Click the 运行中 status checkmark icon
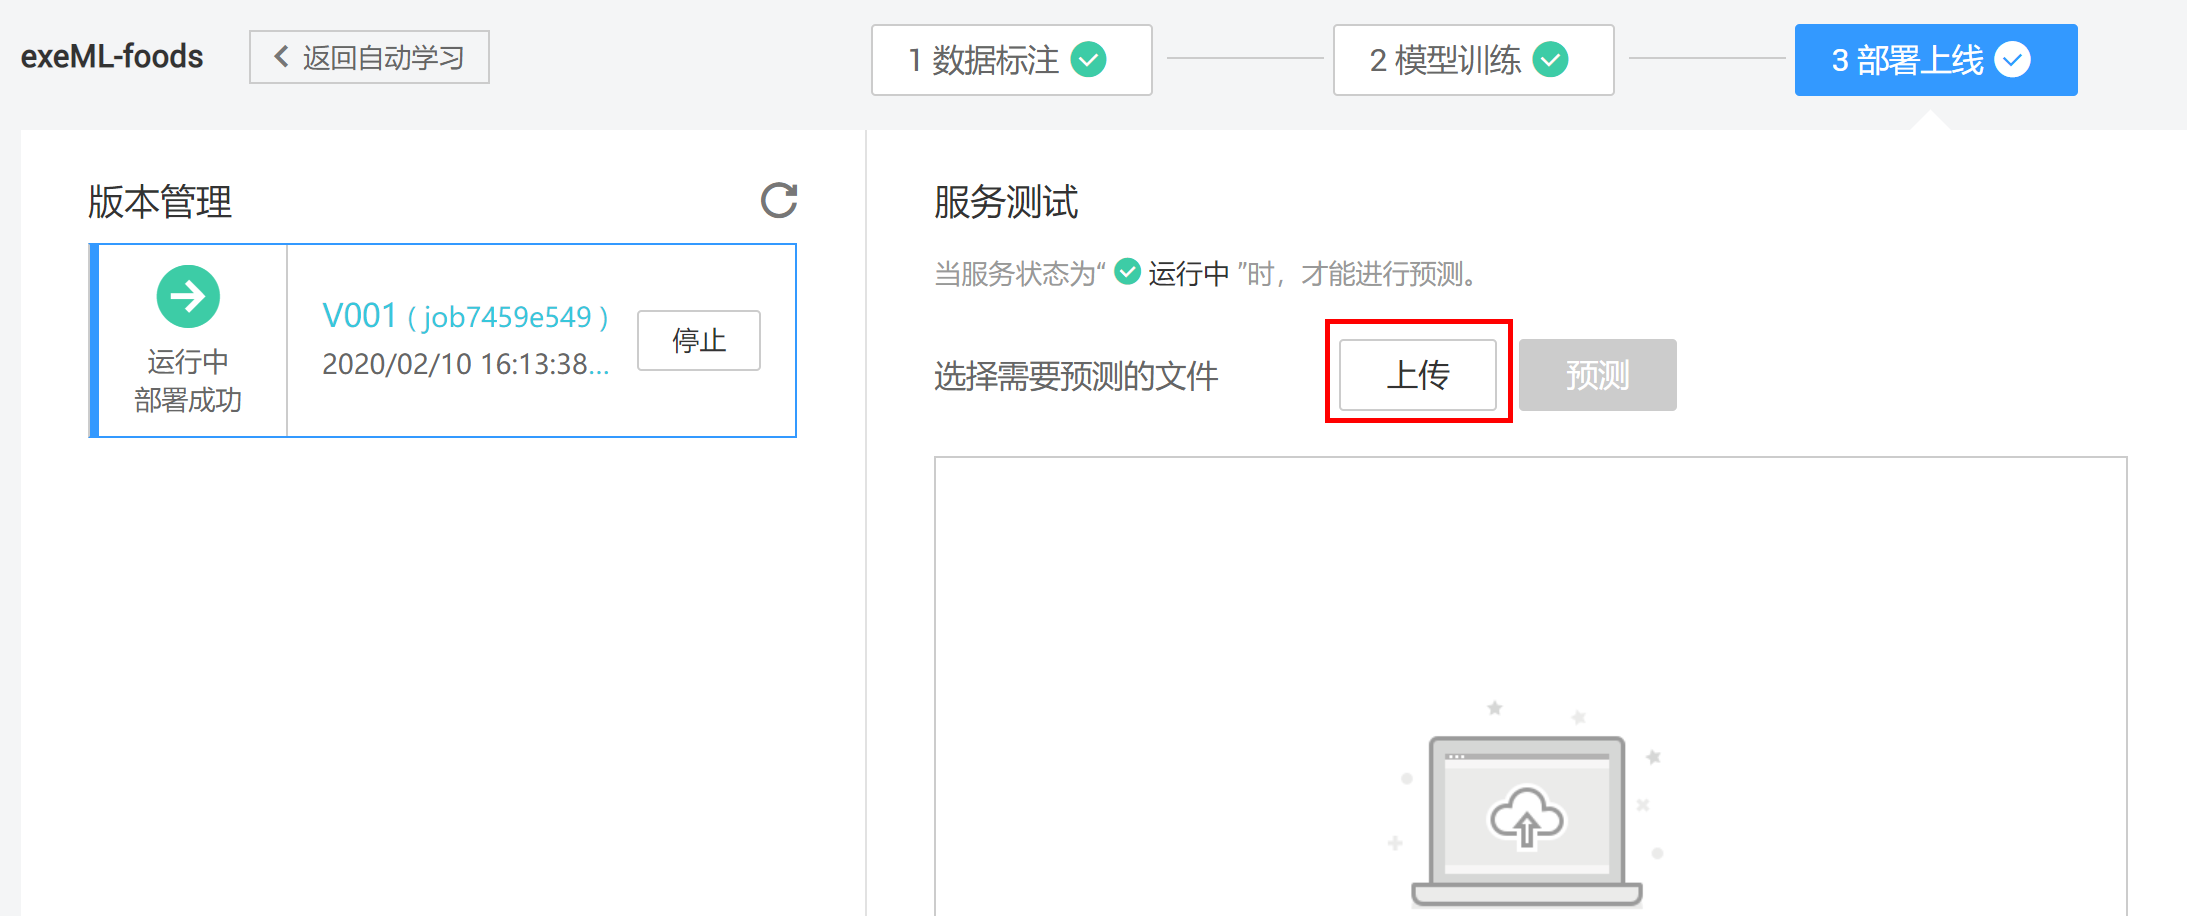The height and width of the screenshot is (916, 2187). click(1127, 270)
